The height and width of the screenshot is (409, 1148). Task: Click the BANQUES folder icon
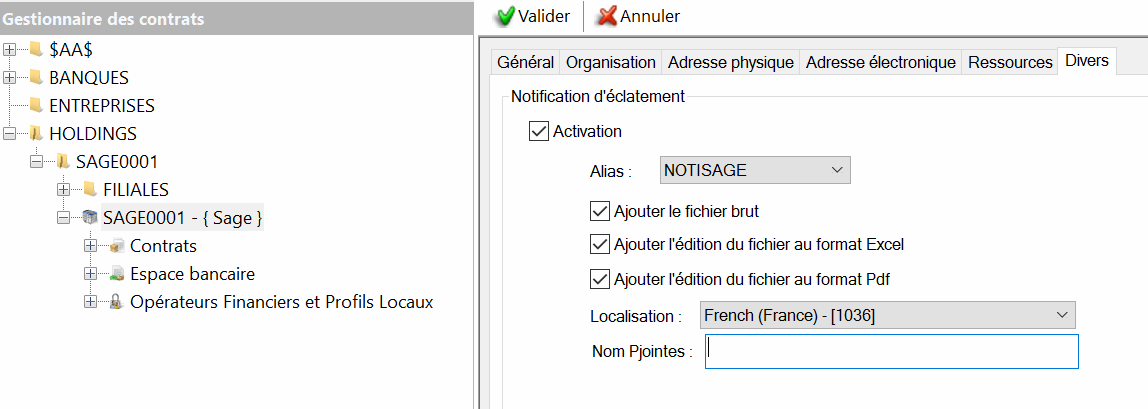(36, 77)
